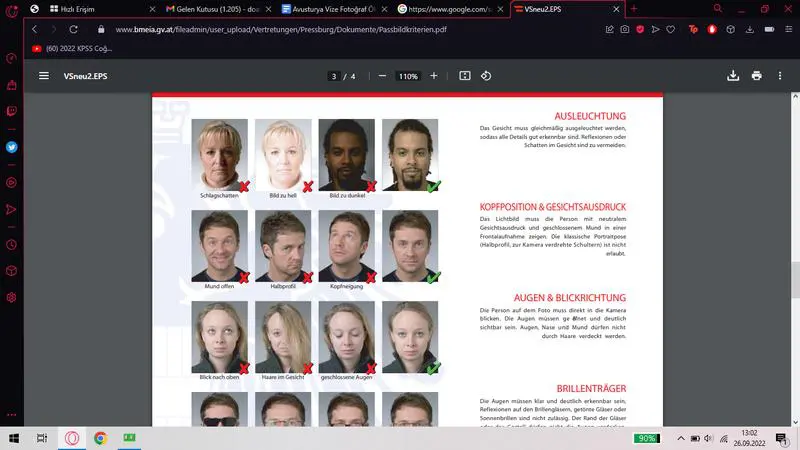Open Twitter from the Opera sidebar

pos(11,147)
